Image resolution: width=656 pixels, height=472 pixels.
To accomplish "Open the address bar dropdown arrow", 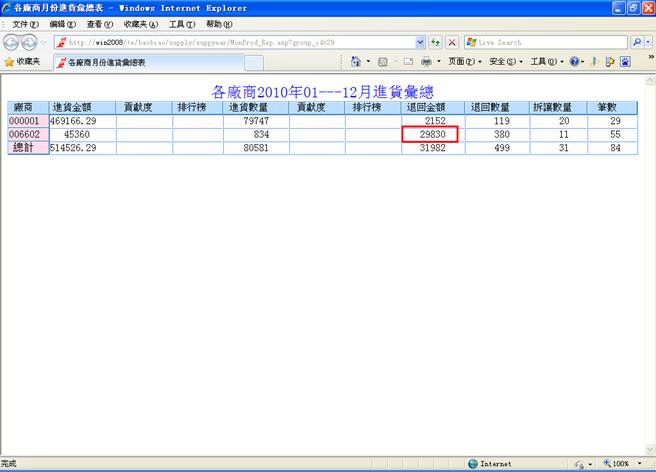I will click(x=421, y=42).
